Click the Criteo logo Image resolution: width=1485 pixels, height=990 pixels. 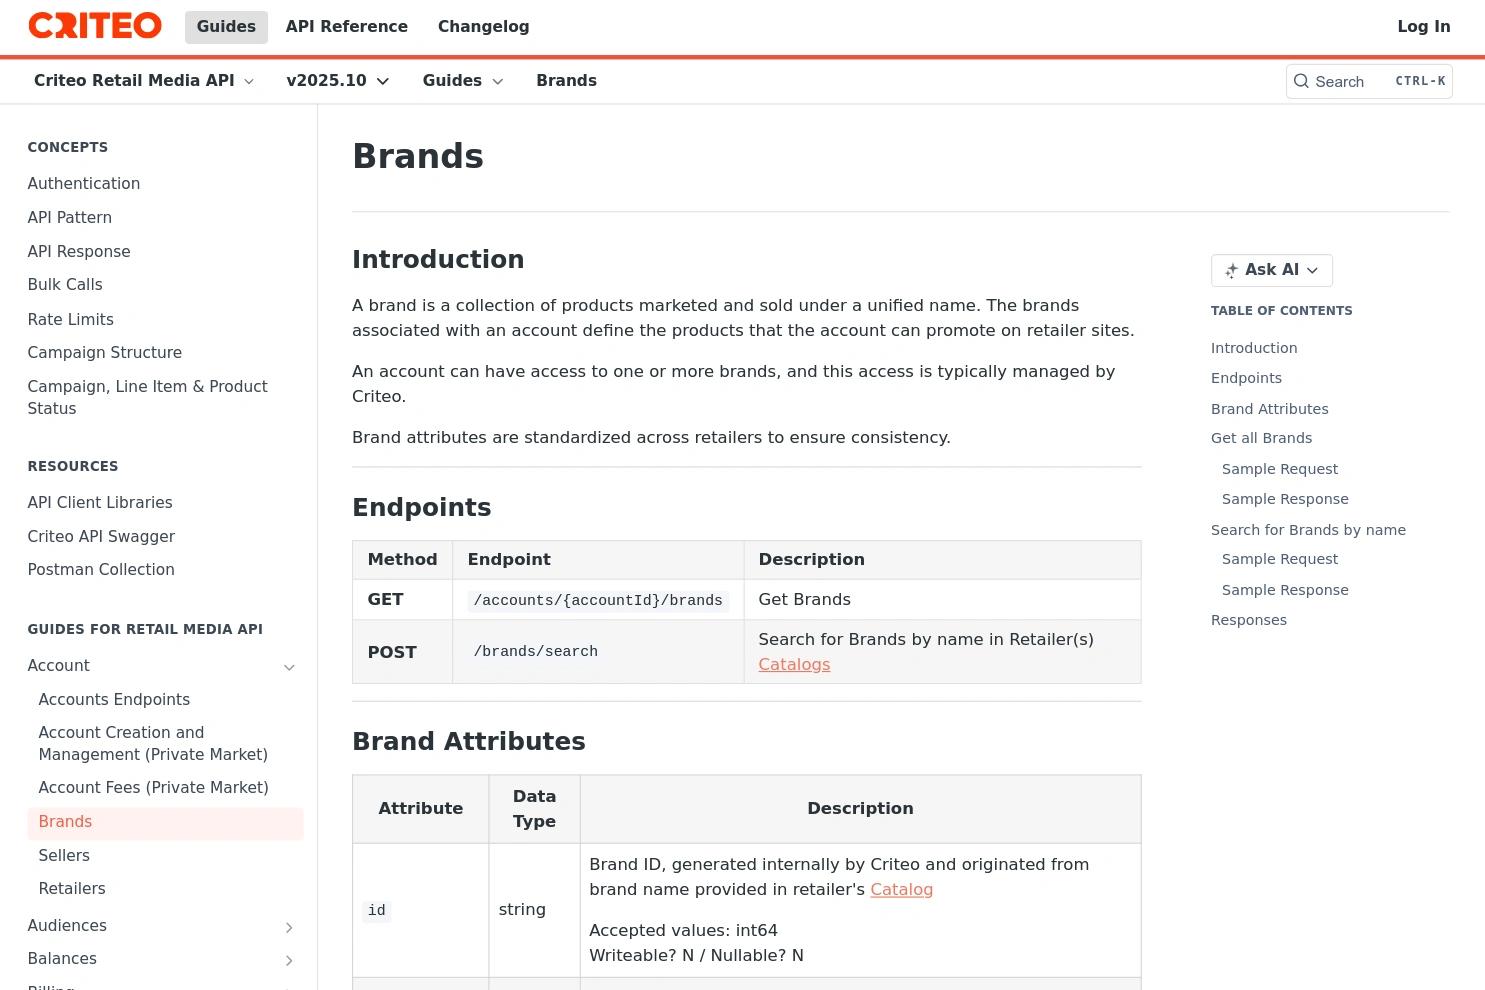point(95,26)
